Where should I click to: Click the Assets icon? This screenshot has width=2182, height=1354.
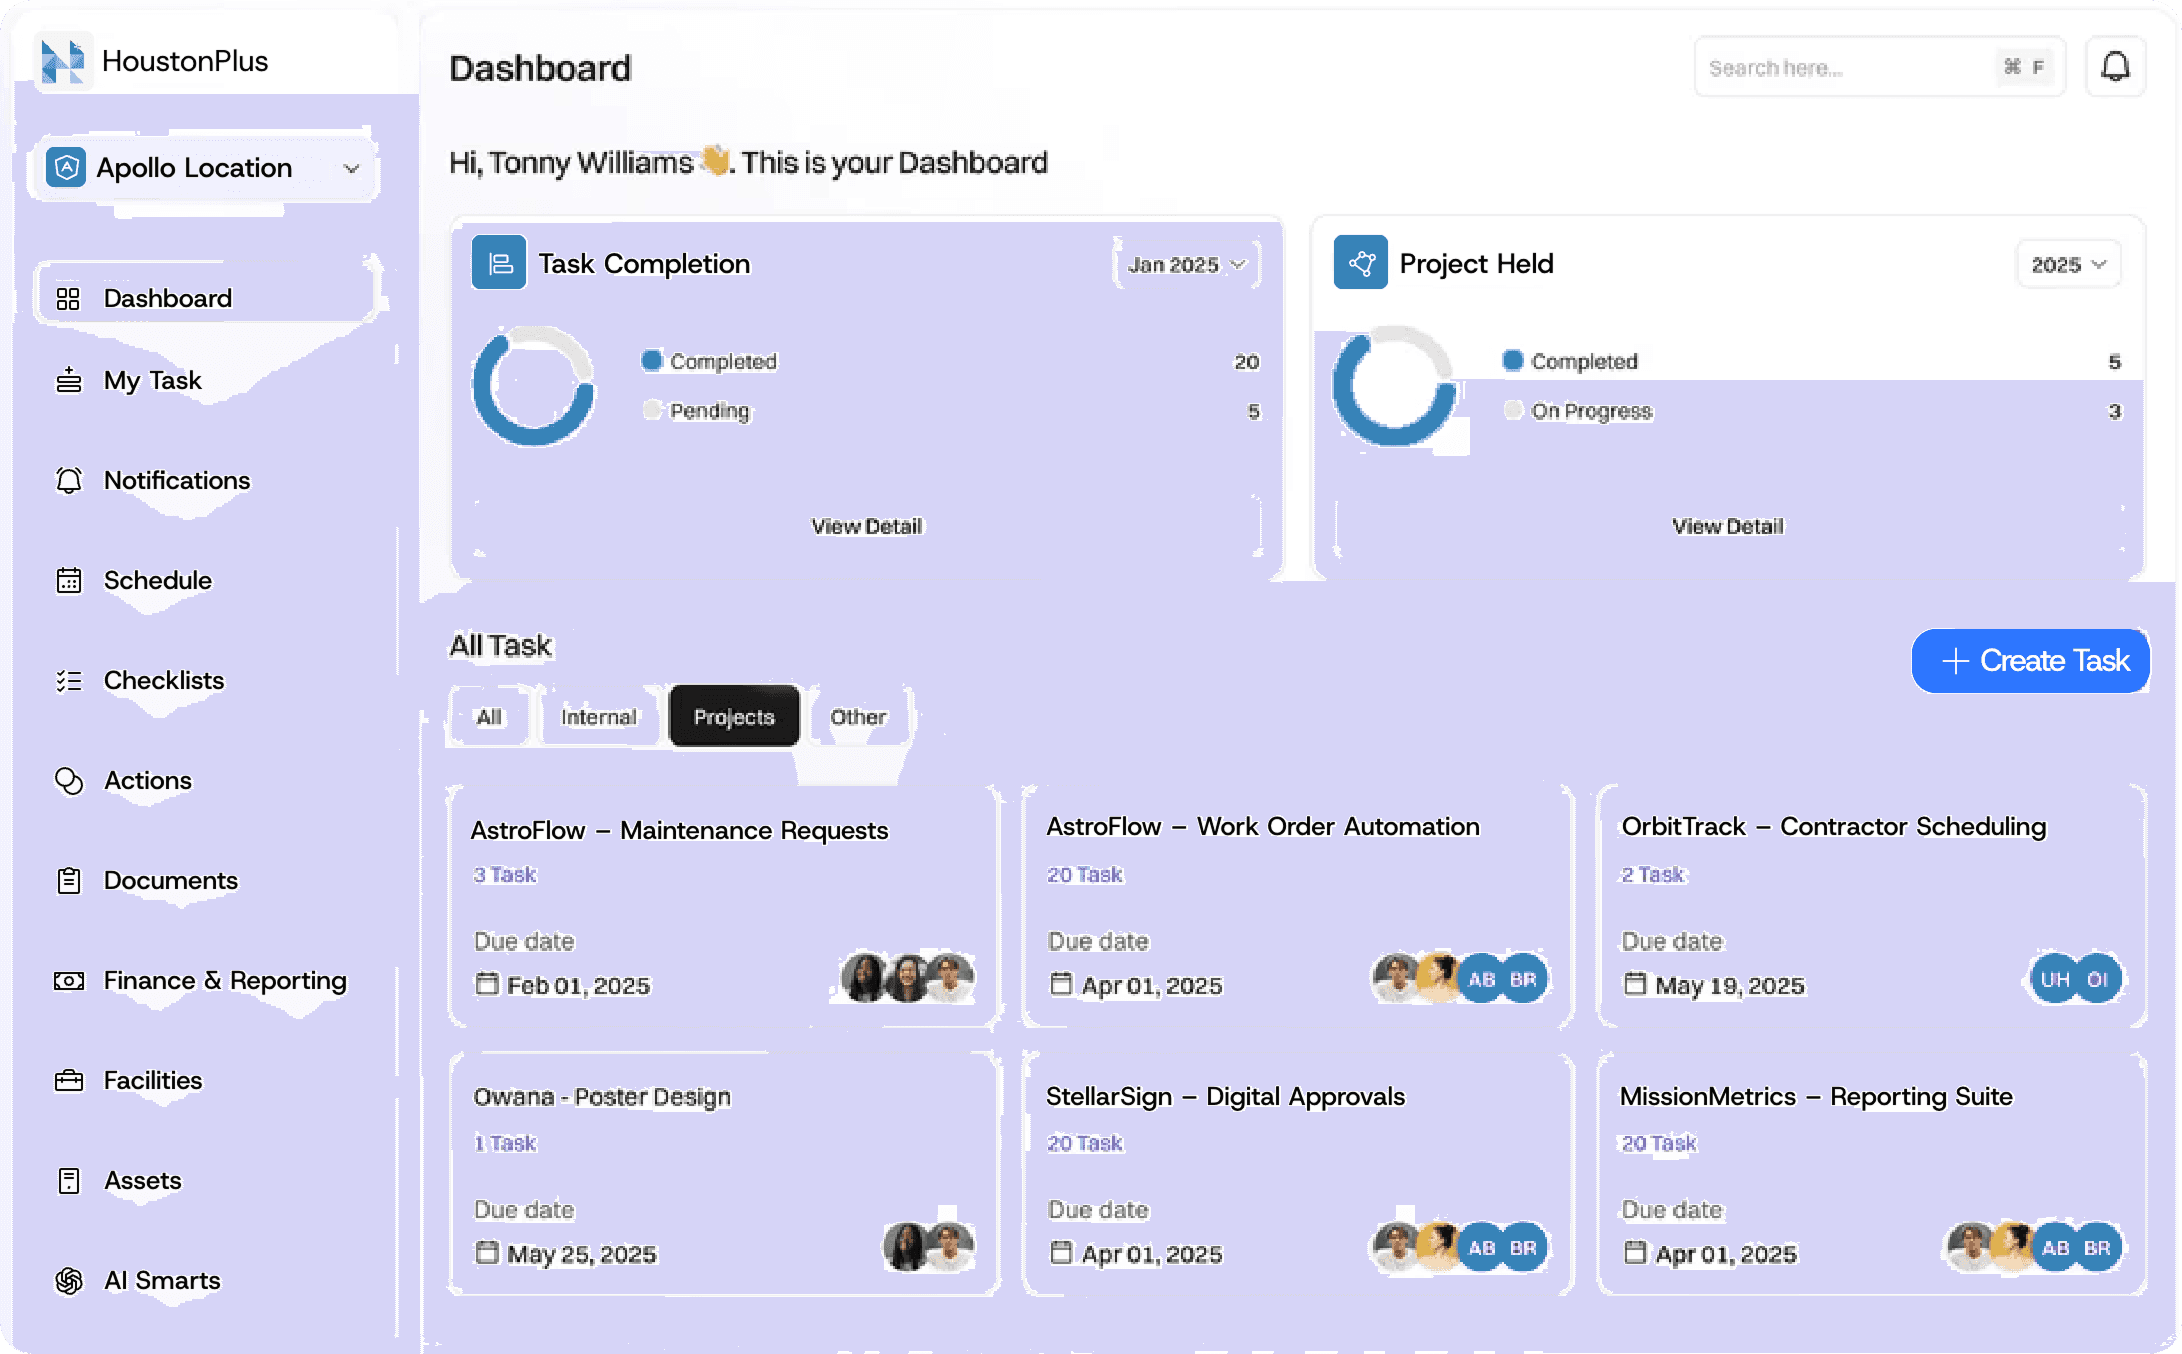point(68,1180)
